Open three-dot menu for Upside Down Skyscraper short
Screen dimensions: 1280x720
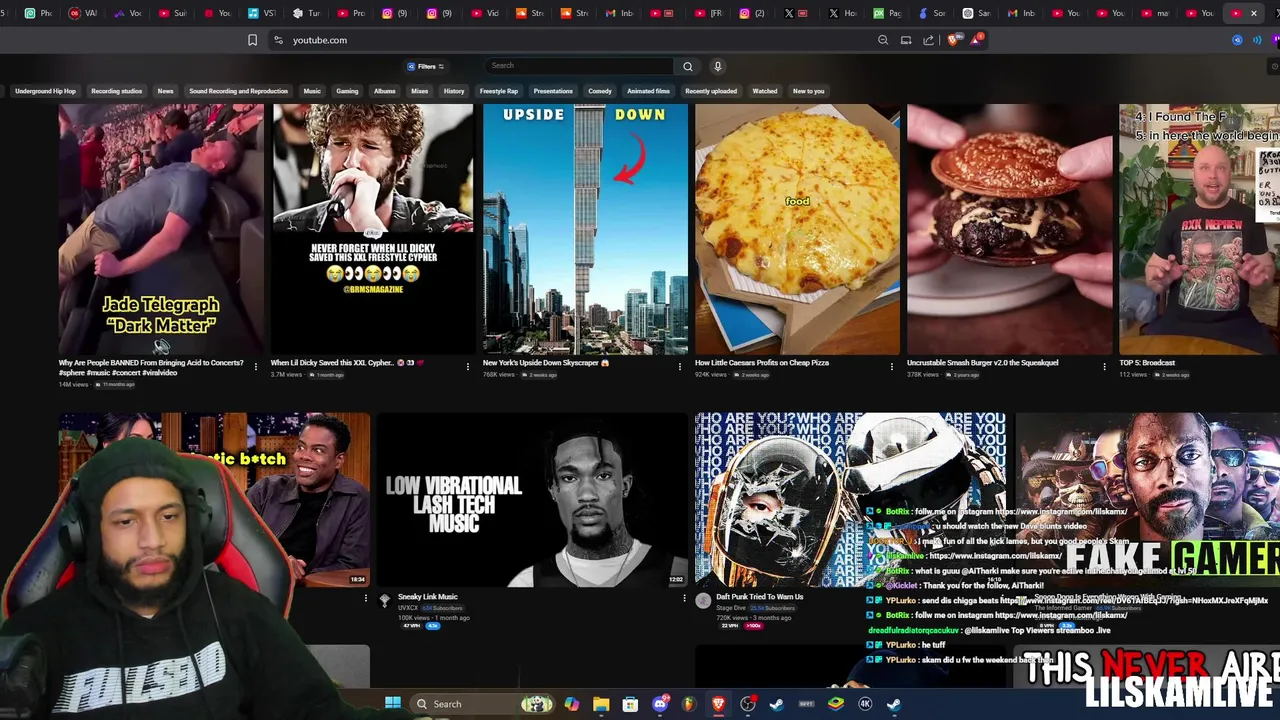(x=680, y=367)
